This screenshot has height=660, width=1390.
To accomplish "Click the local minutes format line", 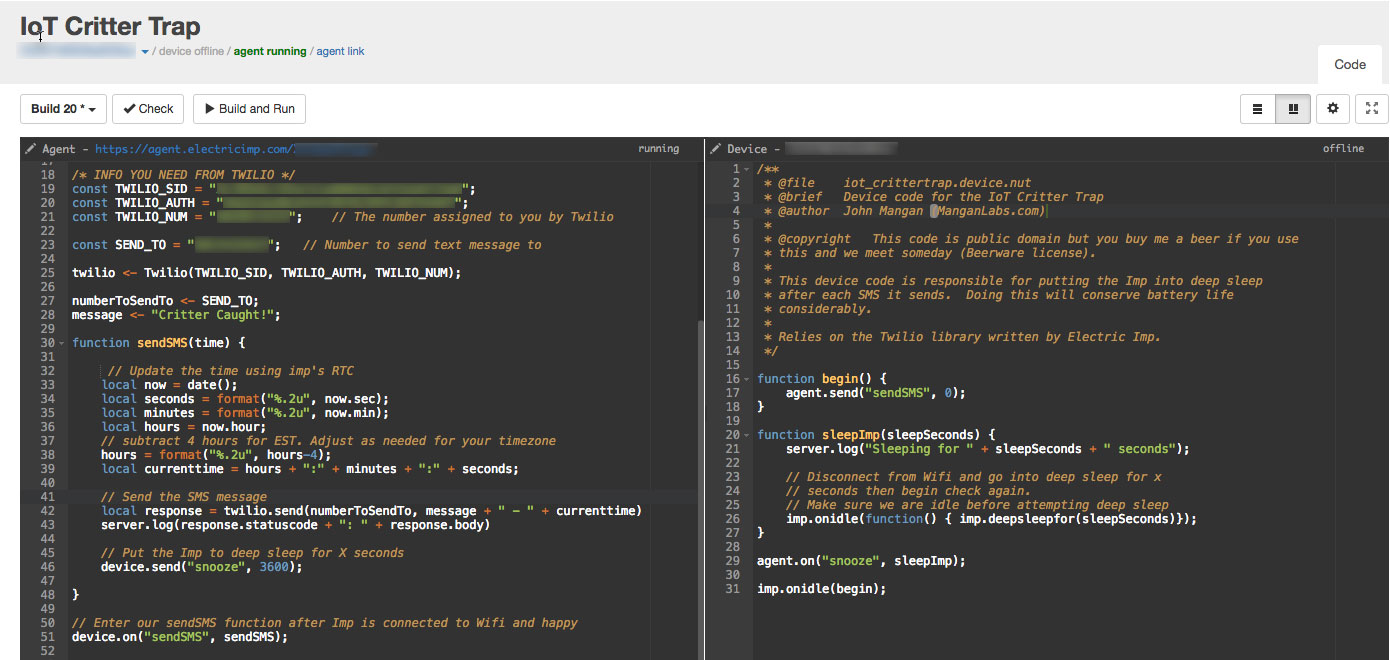I will point(245,413).
